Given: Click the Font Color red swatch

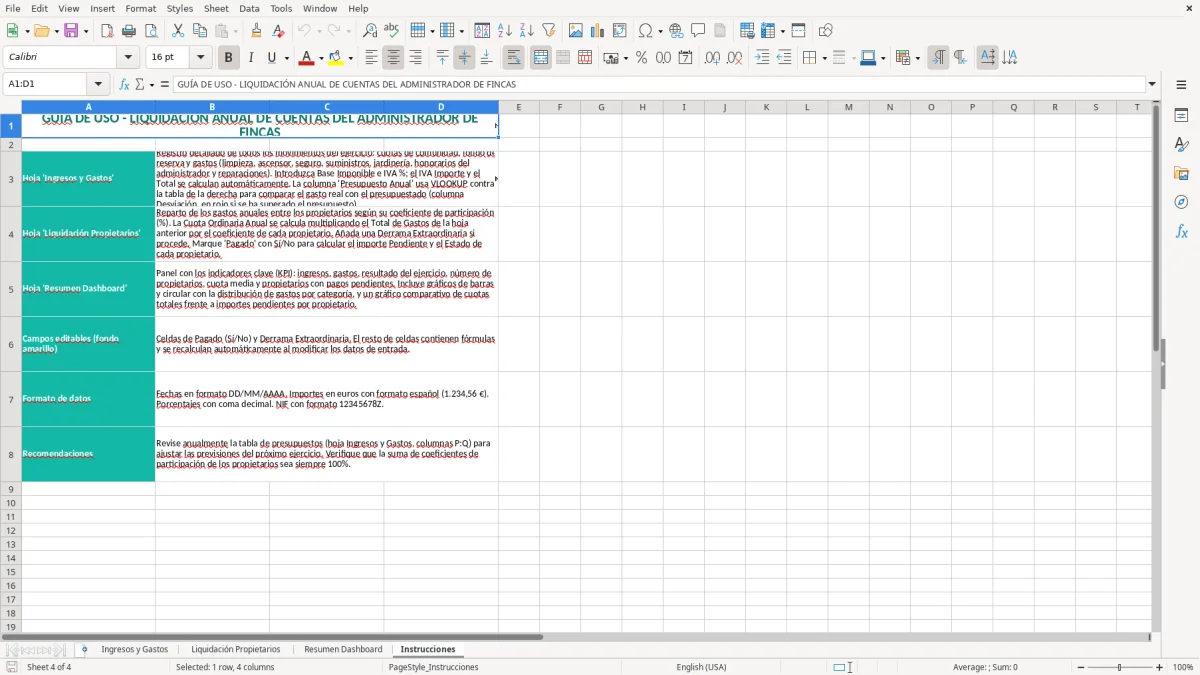Looking at the screenshot, I should pos(307,58).
